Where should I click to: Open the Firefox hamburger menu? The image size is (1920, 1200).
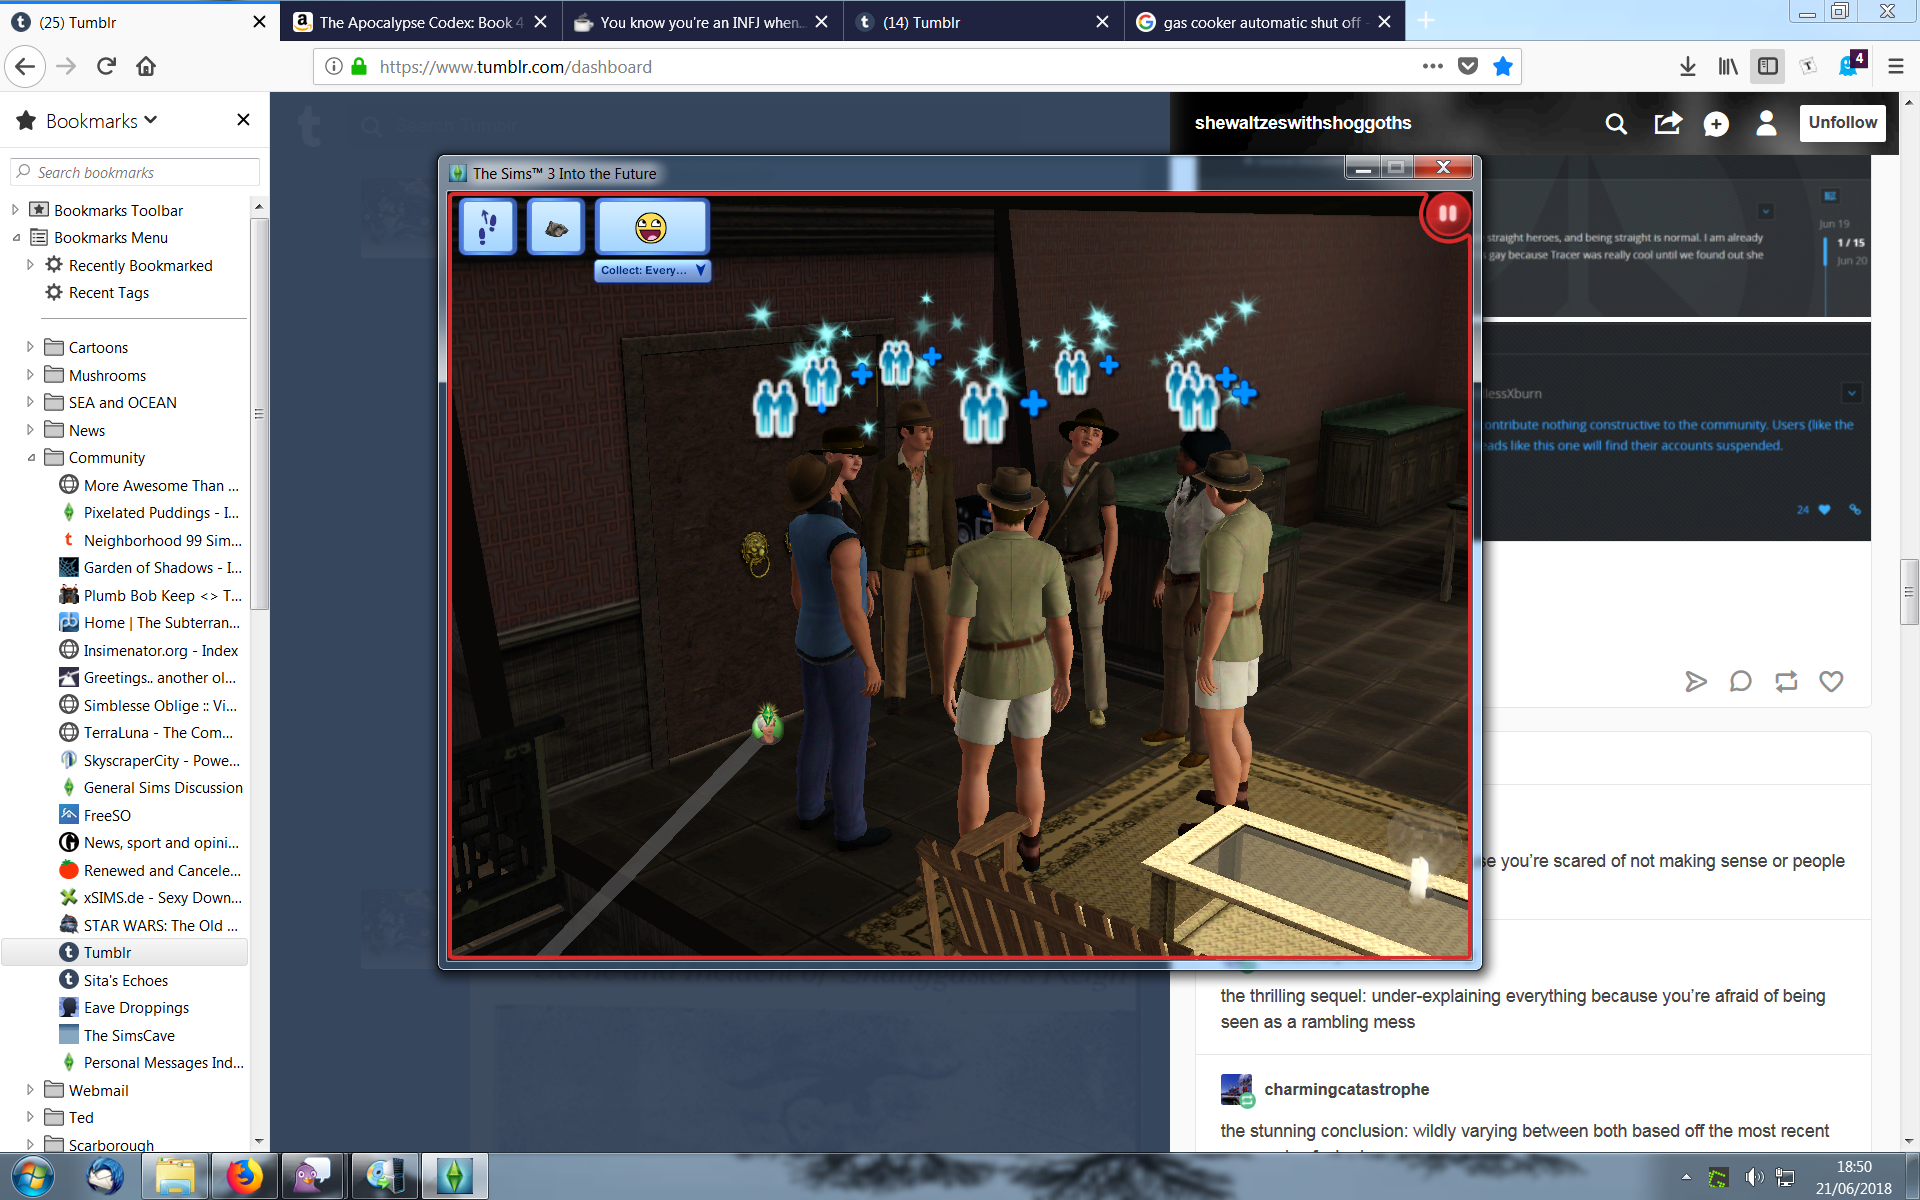click(1895, 67)
